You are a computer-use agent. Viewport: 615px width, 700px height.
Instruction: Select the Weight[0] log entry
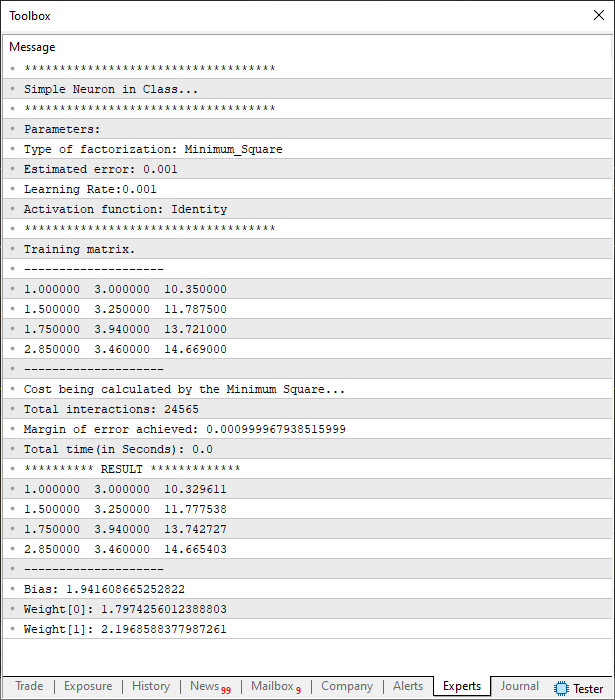(125, 609)
